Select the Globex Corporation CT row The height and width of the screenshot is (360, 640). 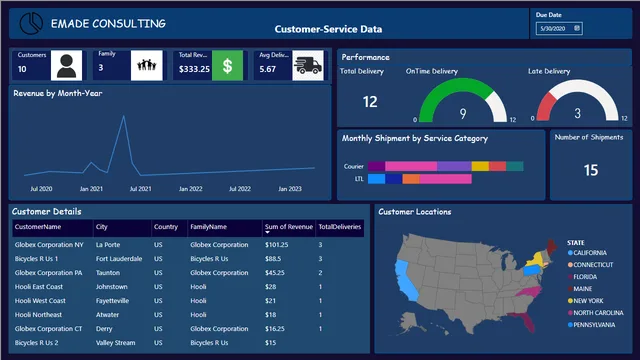(x=188, y=329)
